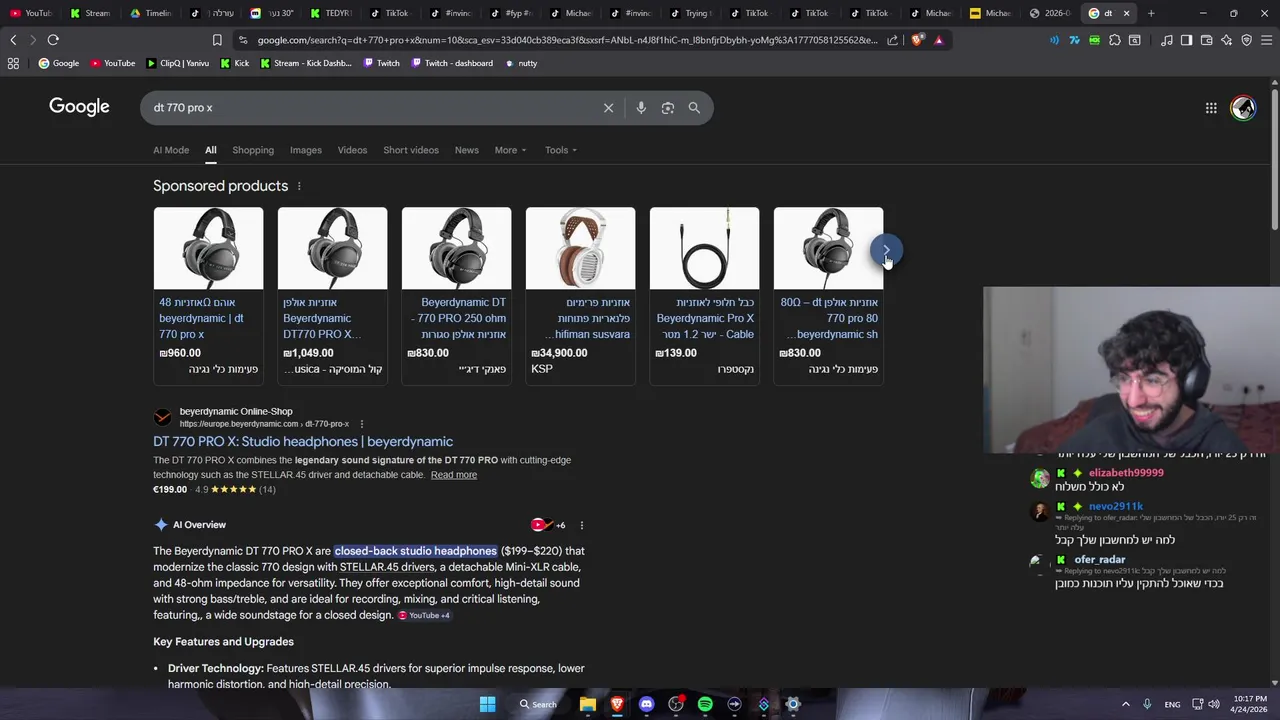Open Spotify from taskbar
Screen dimensions: 1280x720
point(705,704)
